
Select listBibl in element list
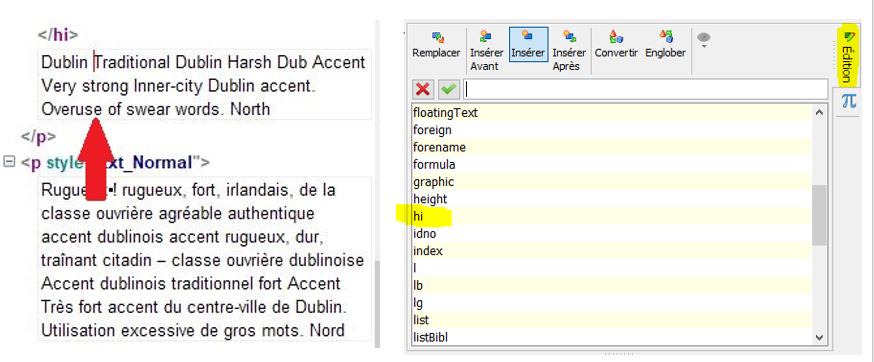tap(611, 337)
